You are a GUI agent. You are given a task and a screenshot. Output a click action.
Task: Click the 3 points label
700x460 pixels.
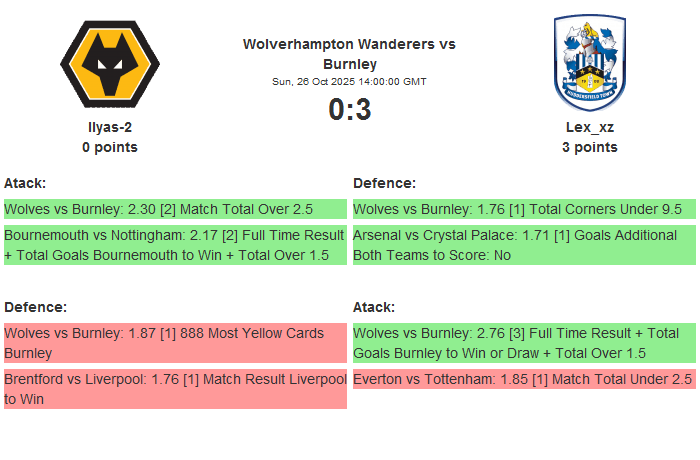590,147
